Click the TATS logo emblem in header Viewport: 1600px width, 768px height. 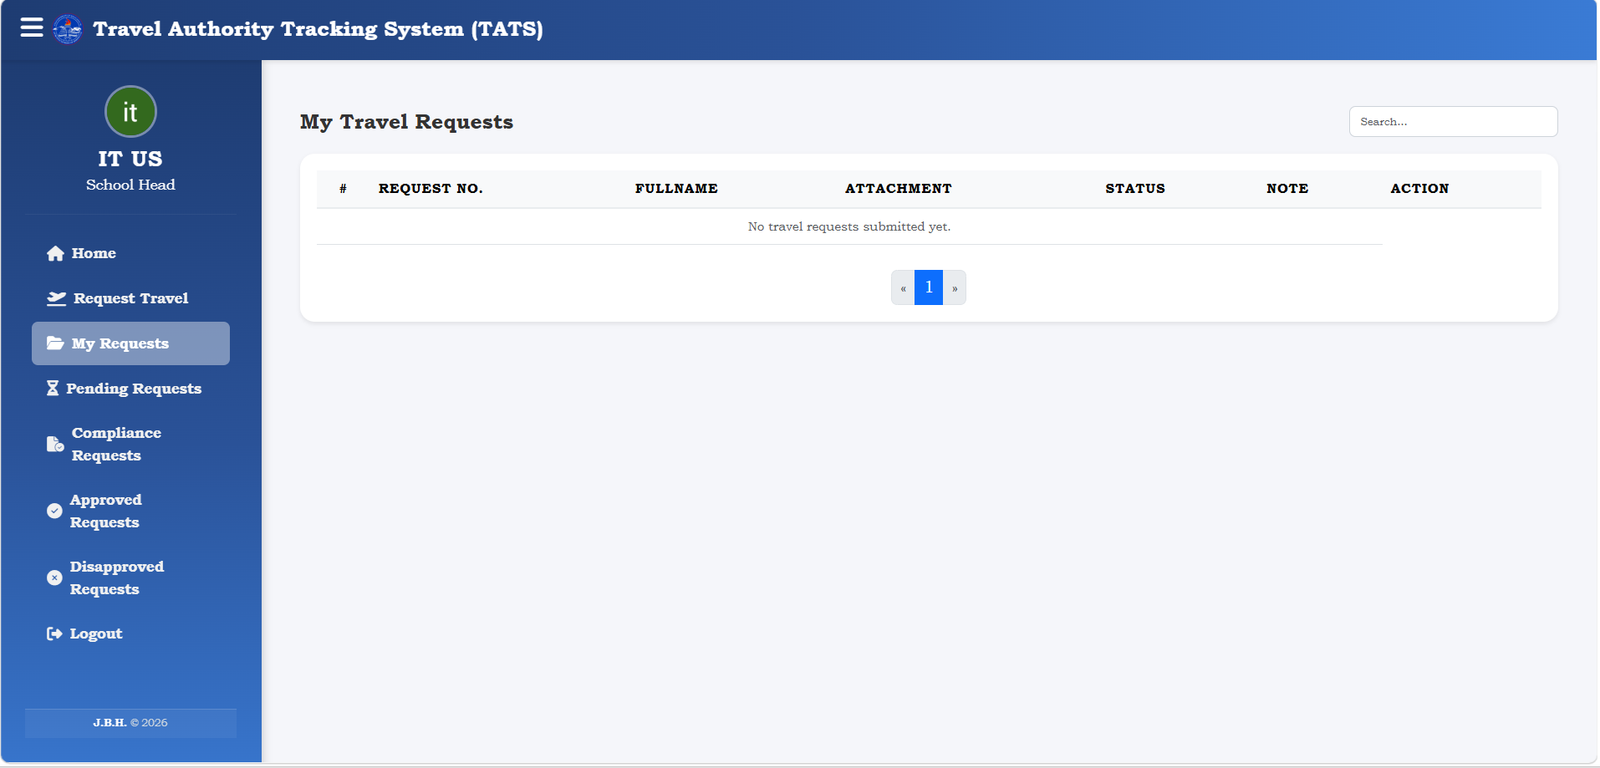tap(68, 29)
